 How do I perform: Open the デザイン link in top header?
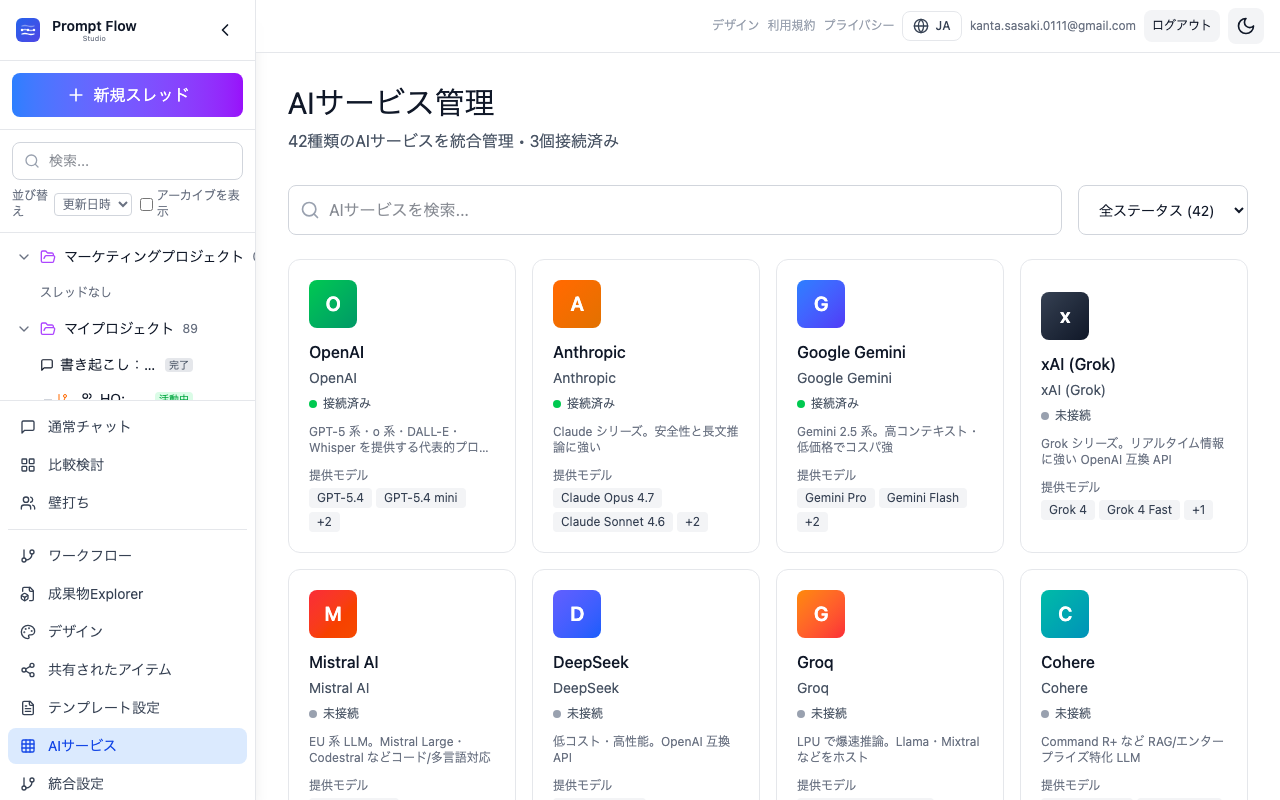click(x=735, y=26)
